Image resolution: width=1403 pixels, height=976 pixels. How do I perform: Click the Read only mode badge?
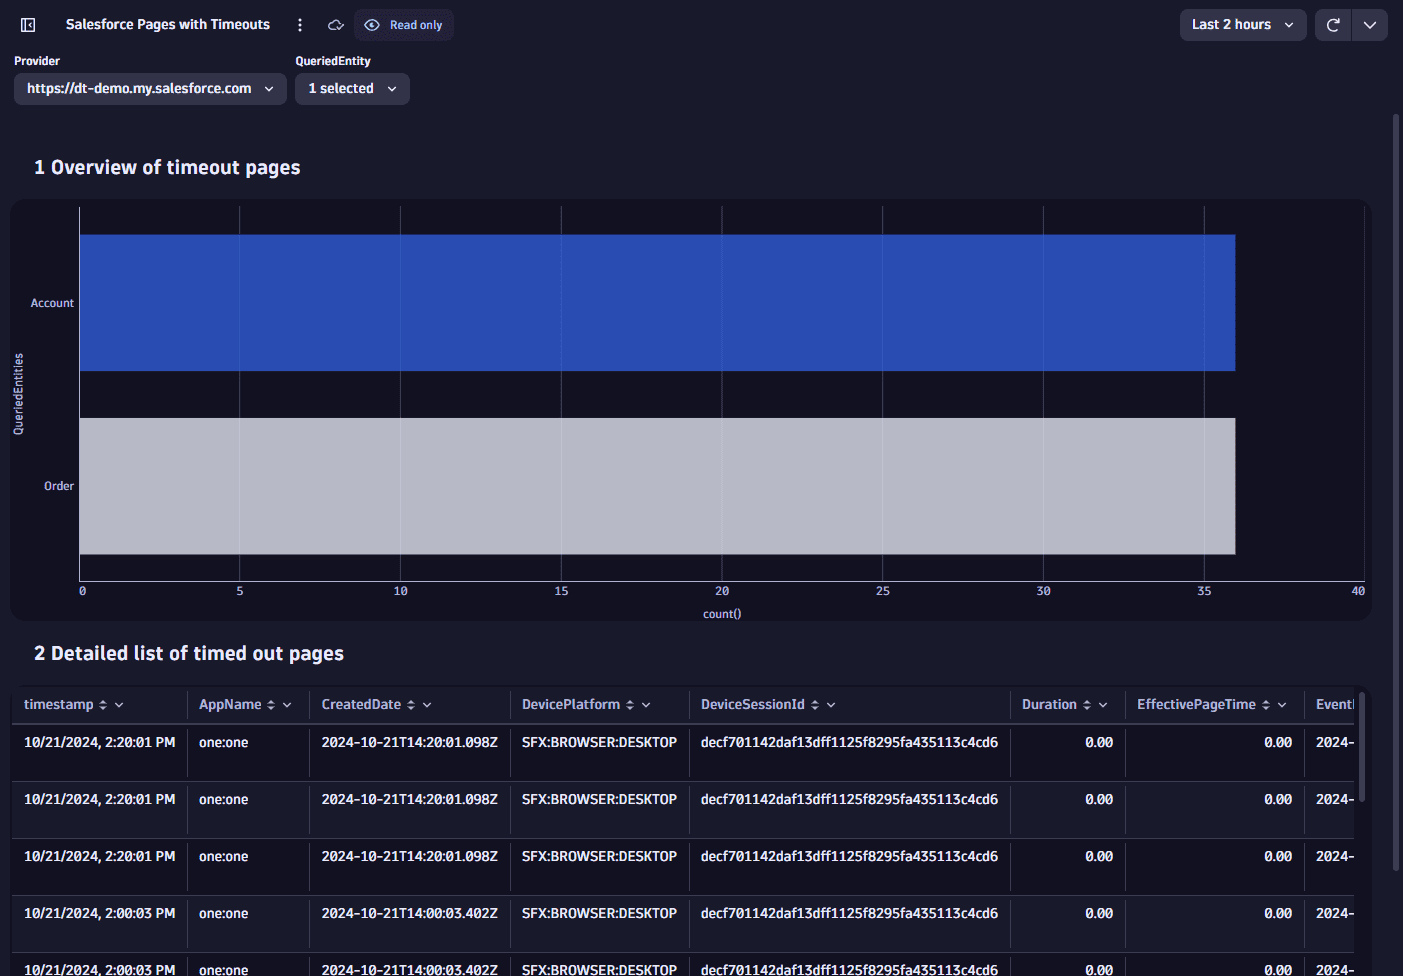(404, 25)
